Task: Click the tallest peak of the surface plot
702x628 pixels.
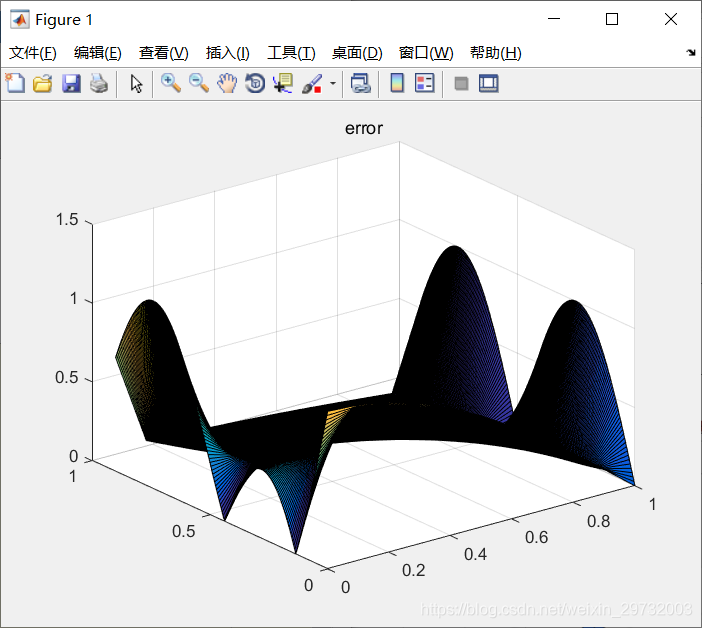Action: click(x=455, y=248)
